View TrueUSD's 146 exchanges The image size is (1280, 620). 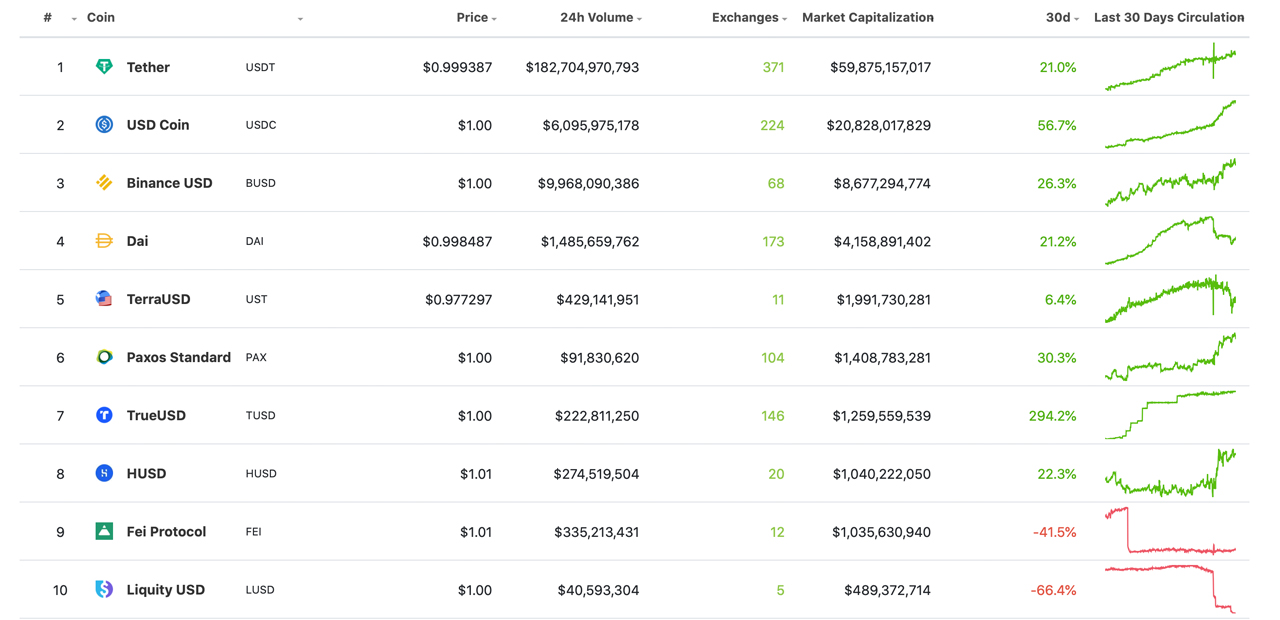[773, 415]
